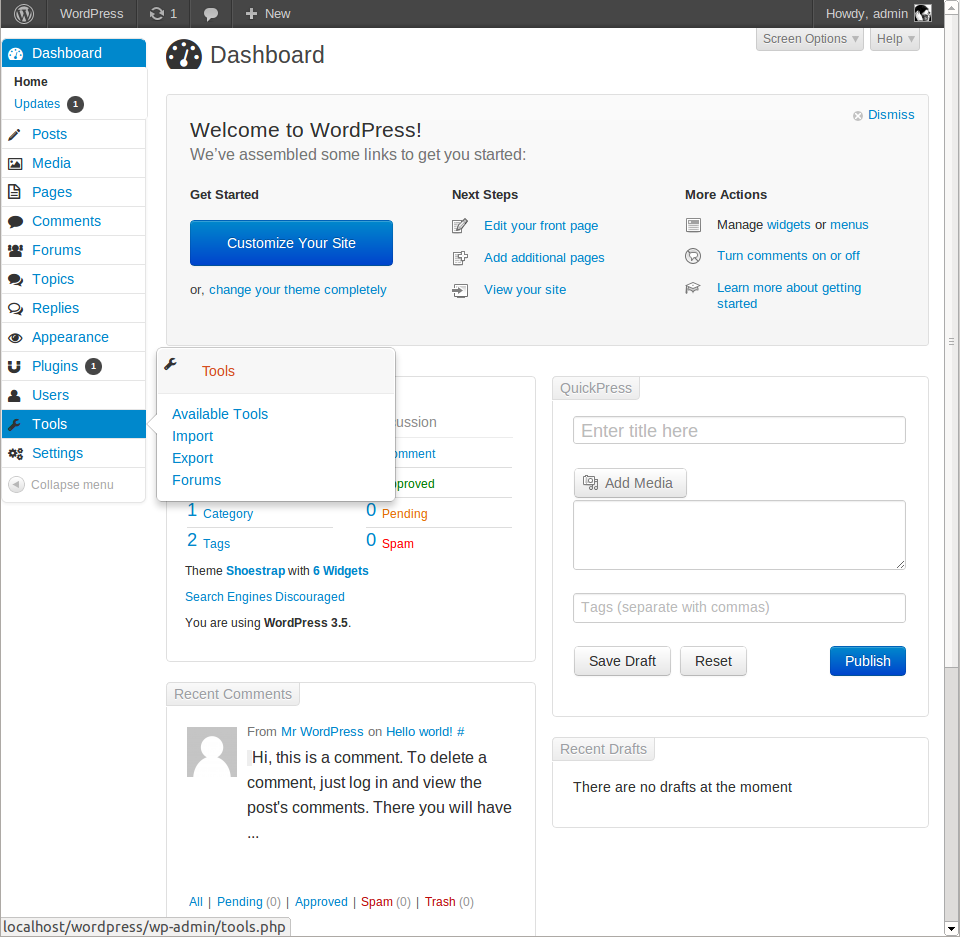Open the New content menu in admin bar
This screenshot has width=960, height=937.
(268, 13)
